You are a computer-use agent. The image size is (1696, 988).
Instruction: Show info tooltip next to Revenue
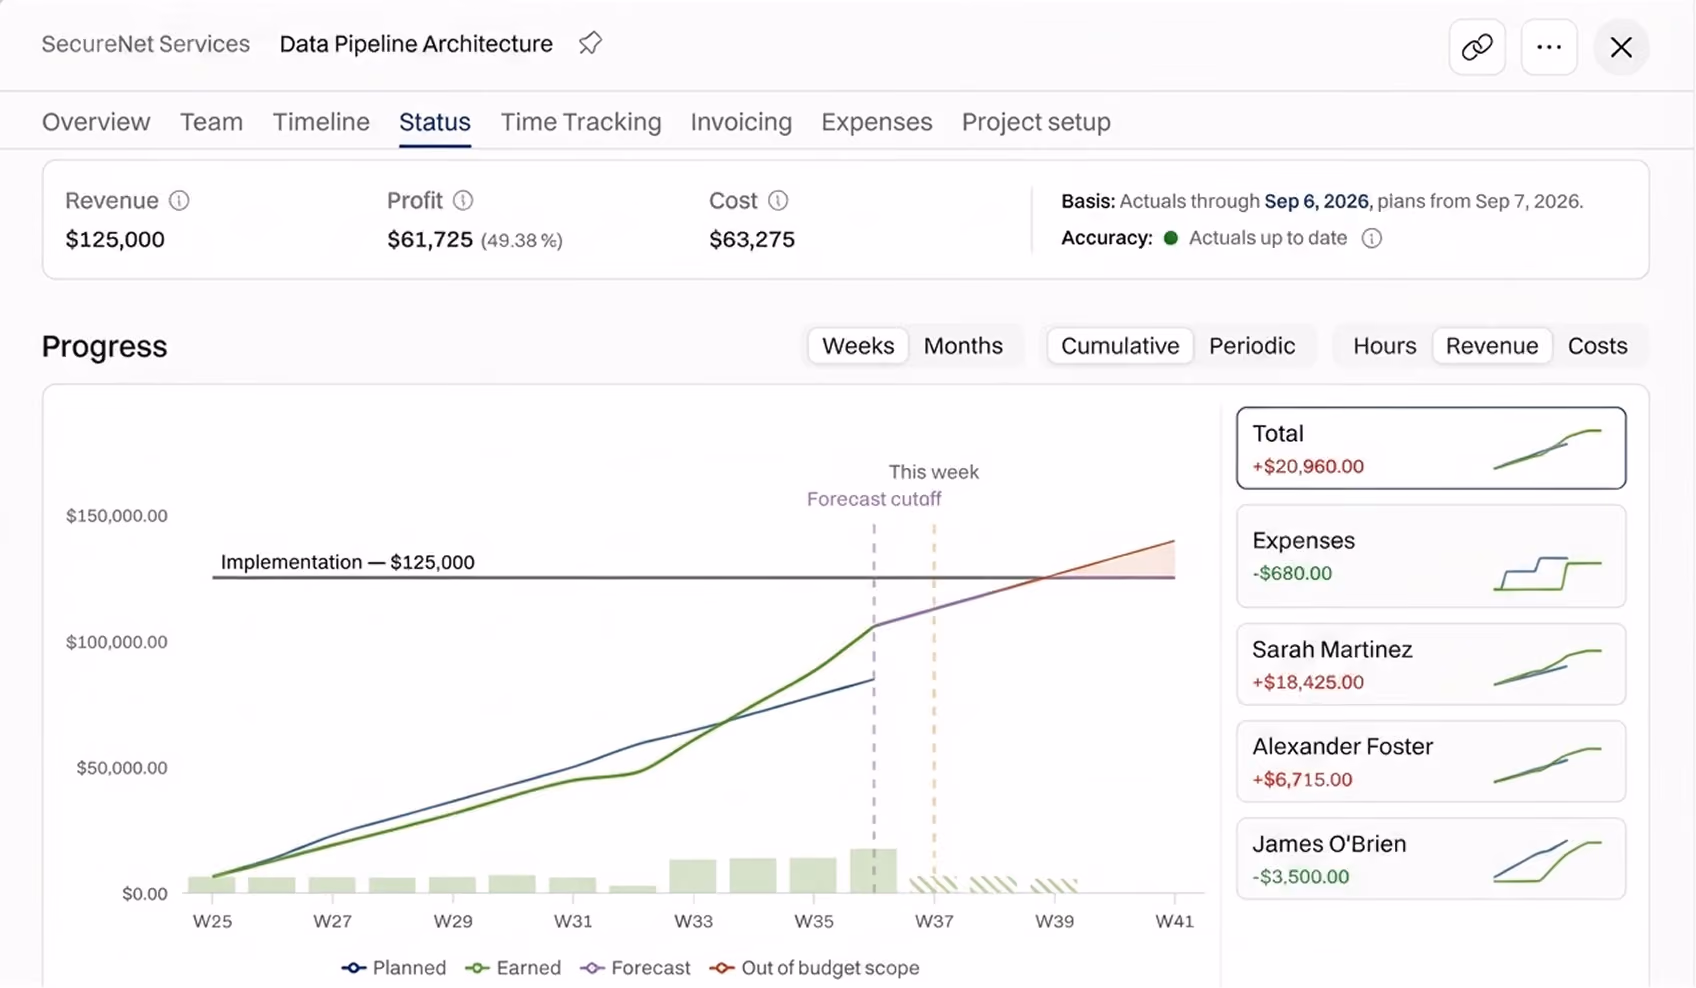pos(179,200)
